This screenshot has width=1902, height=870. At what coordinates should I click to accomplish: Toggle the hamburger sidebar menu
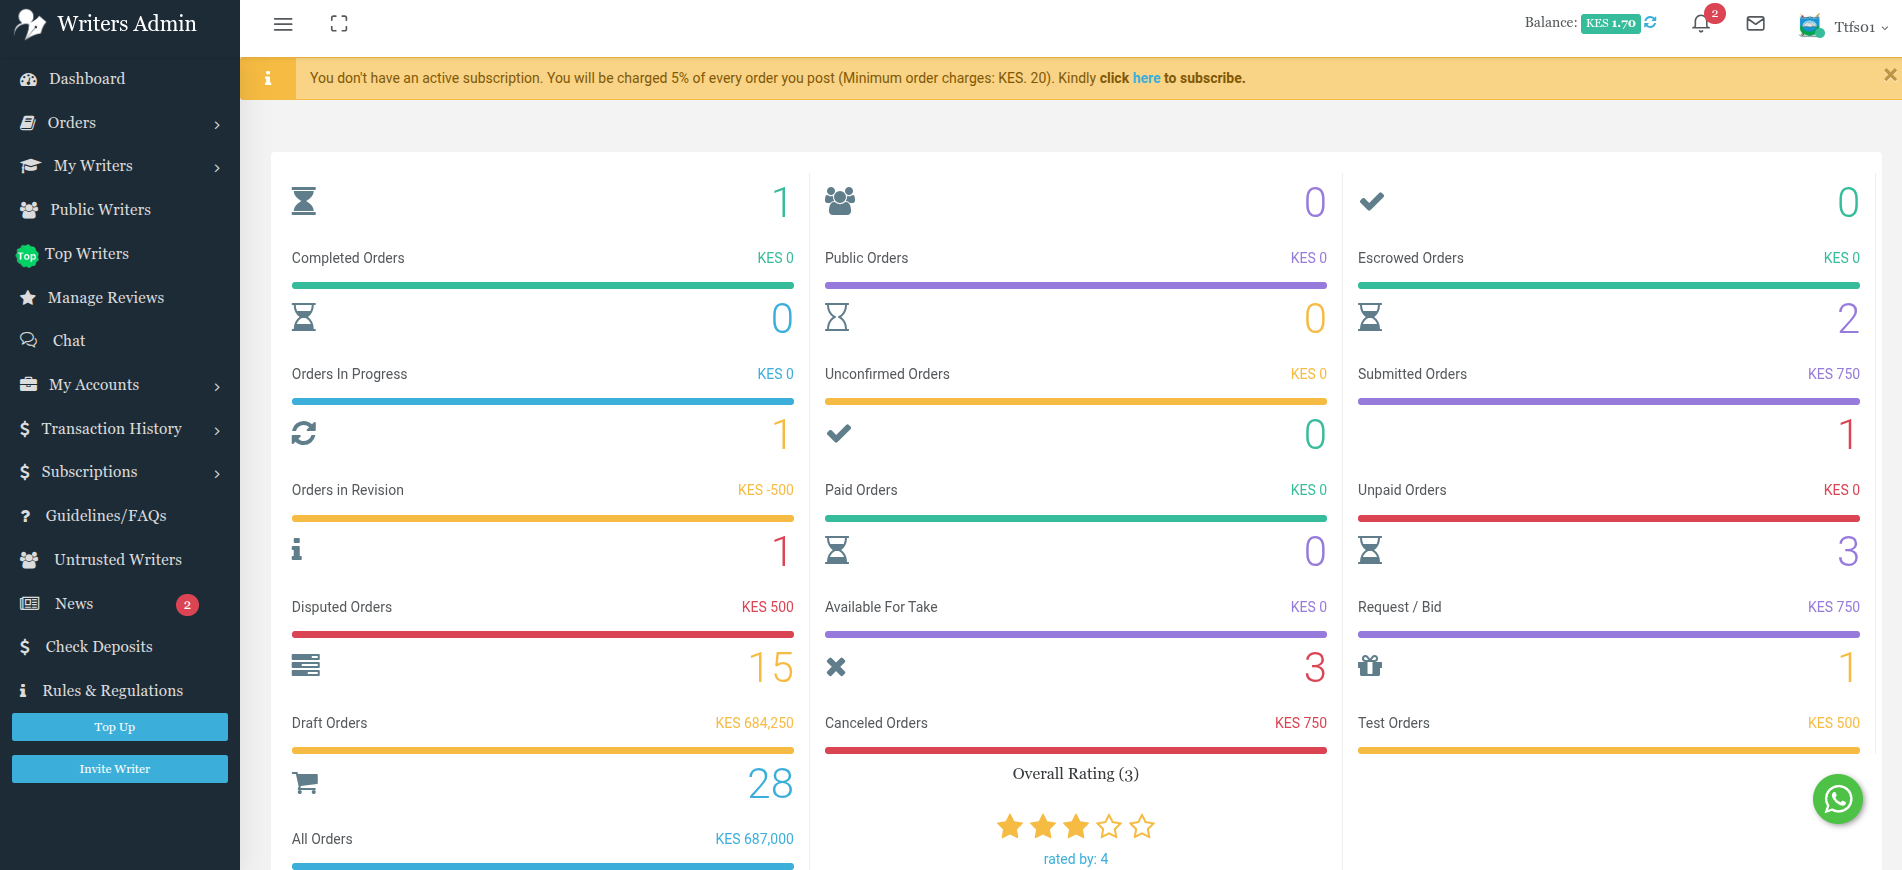pyautogui.click(x=283, y=24)
